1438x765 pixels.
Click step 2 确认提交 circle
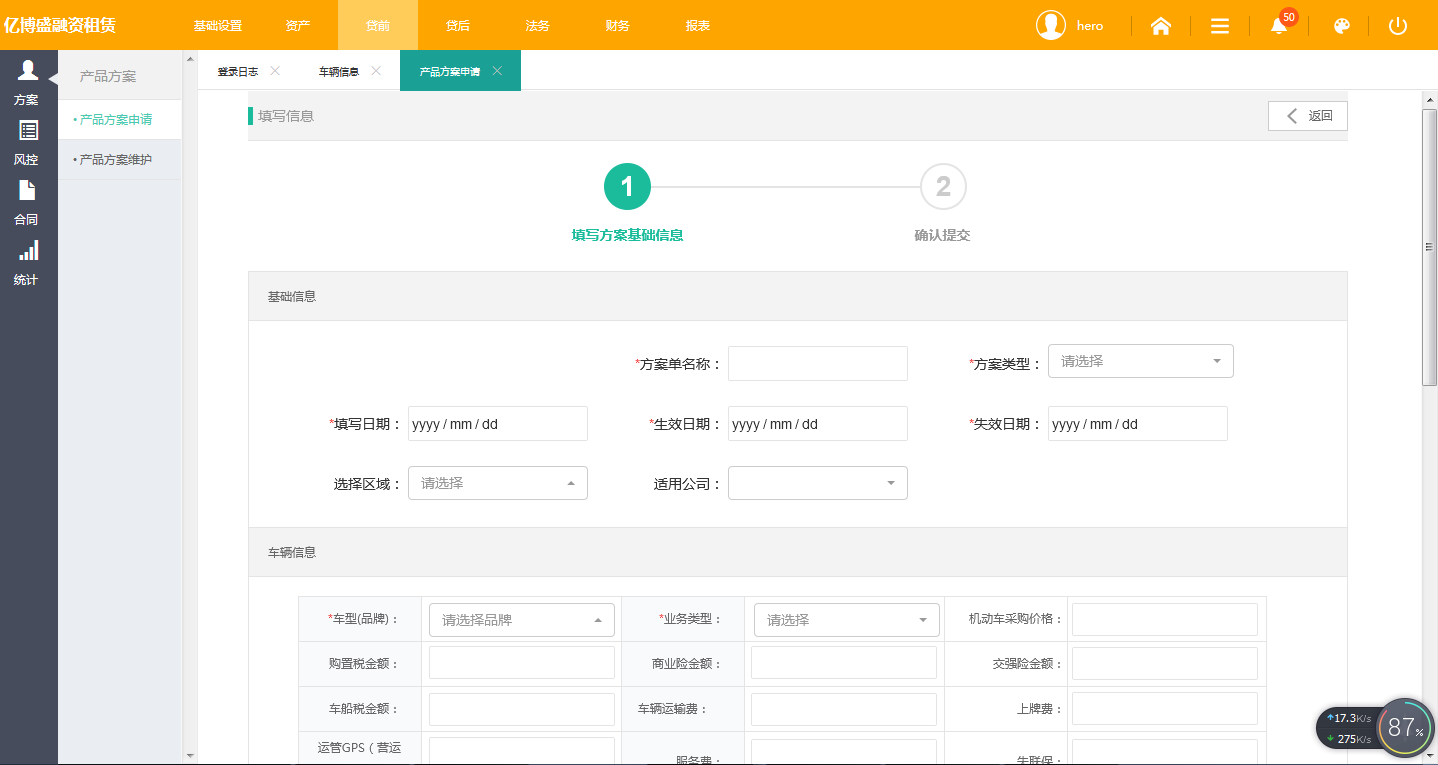pos(943,187)
